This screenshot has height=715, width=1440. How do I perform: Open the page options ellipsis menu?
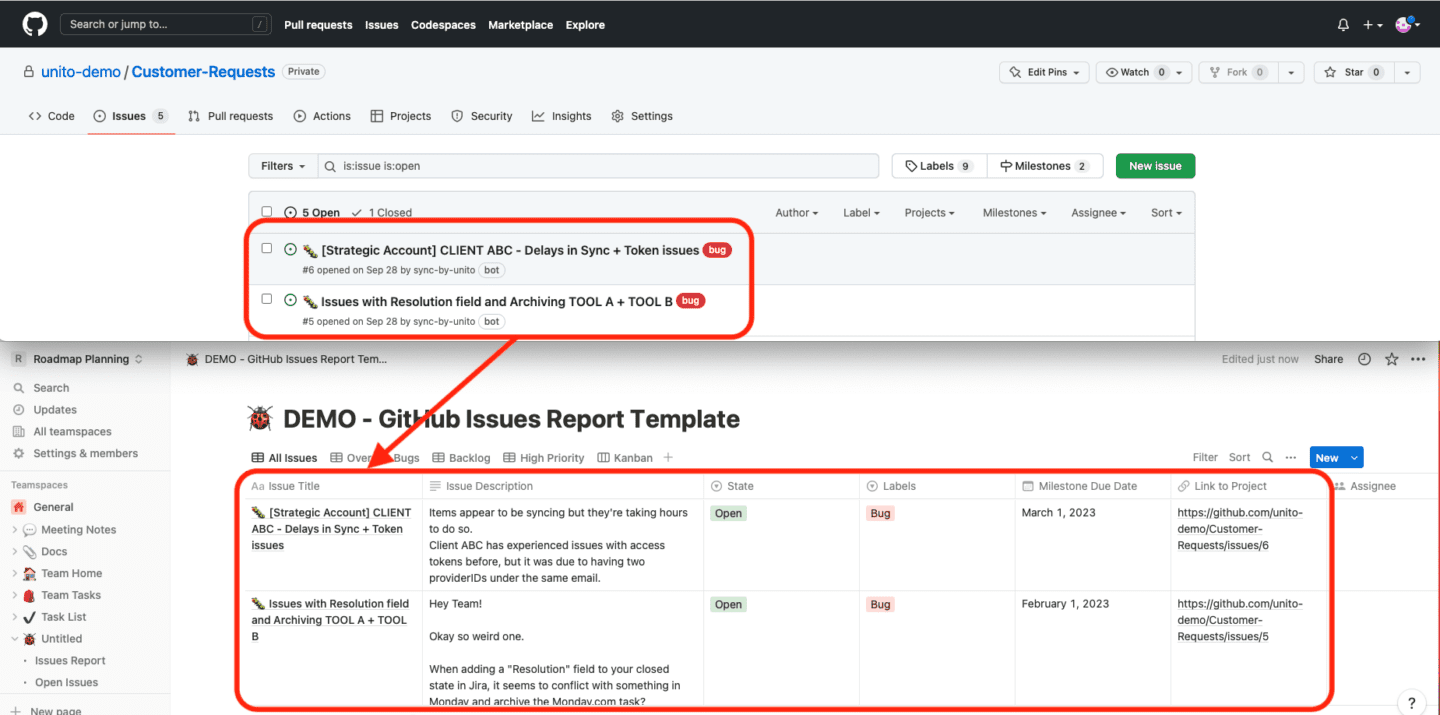1418,358
